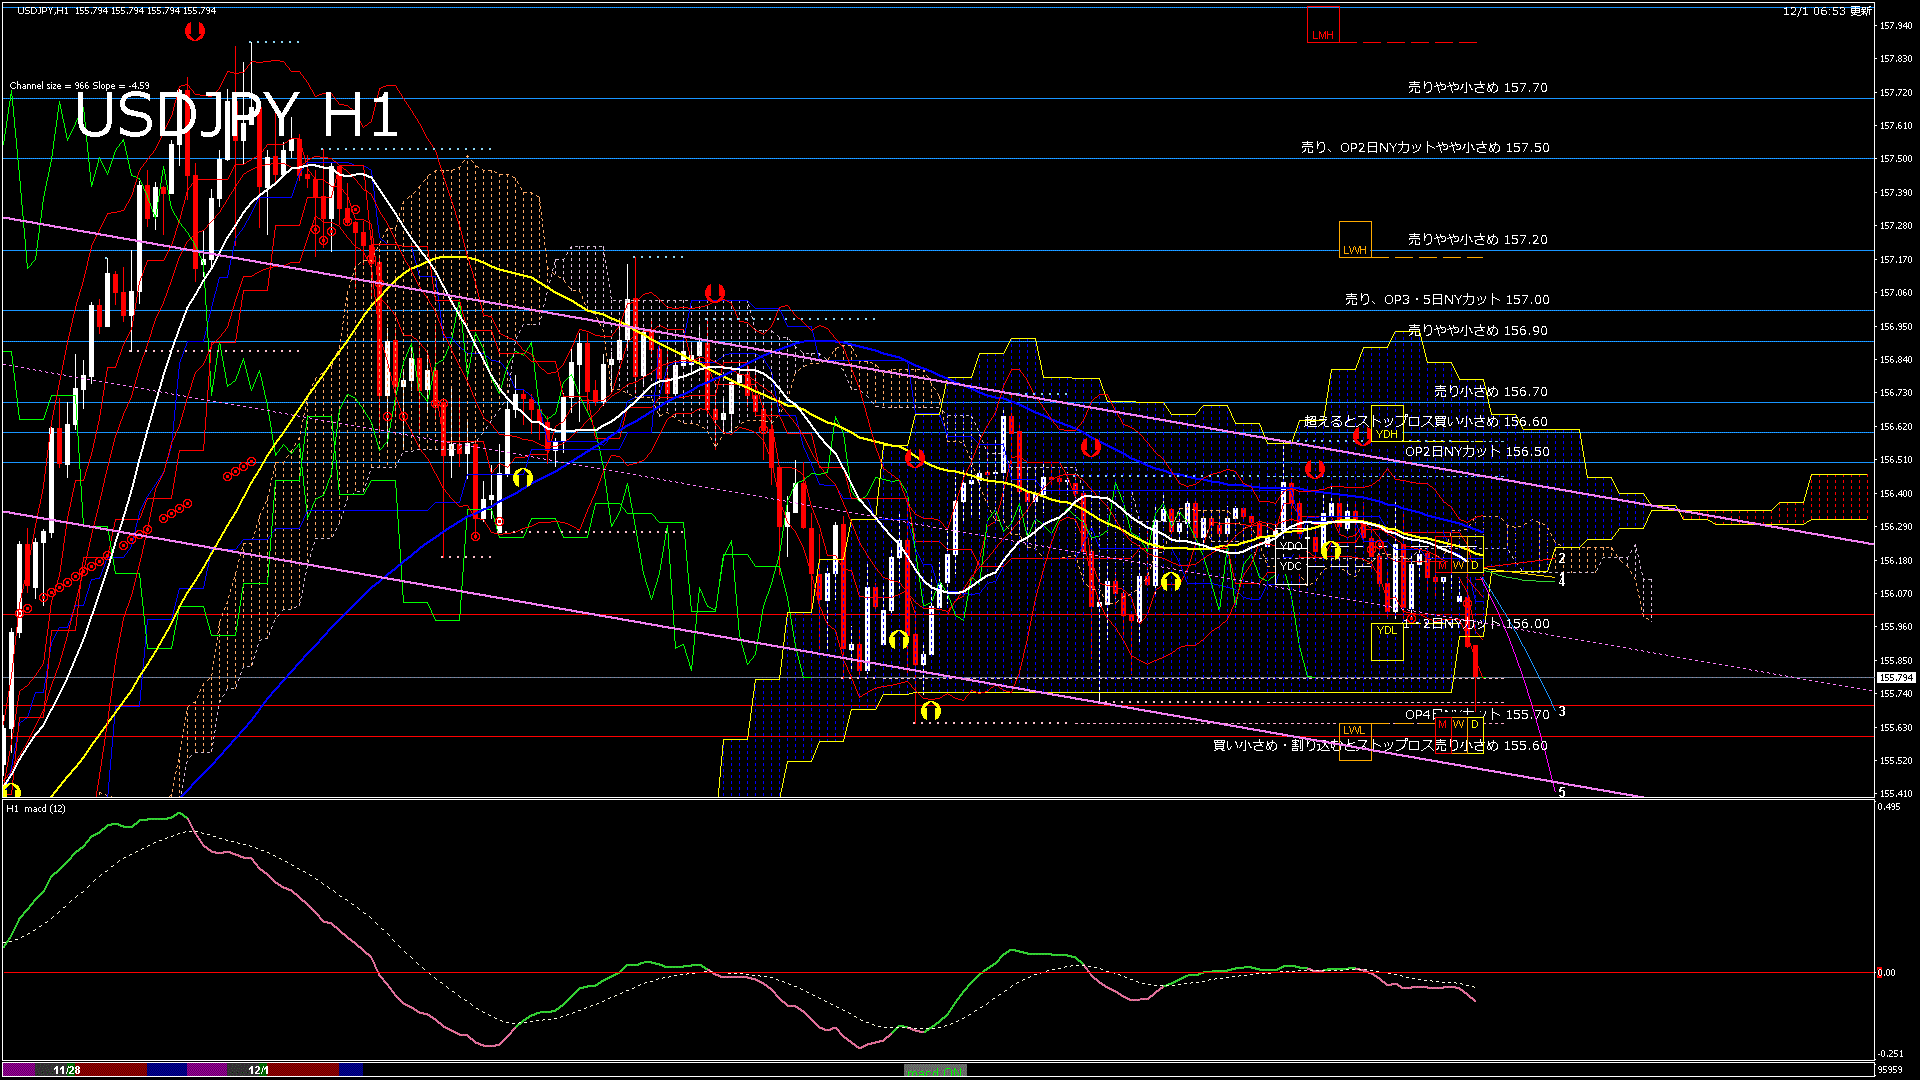Viewport: 1920px width, 1080px height.
Task: Click the 12/1 date label in timeline
Action: tap(257, 1070)
